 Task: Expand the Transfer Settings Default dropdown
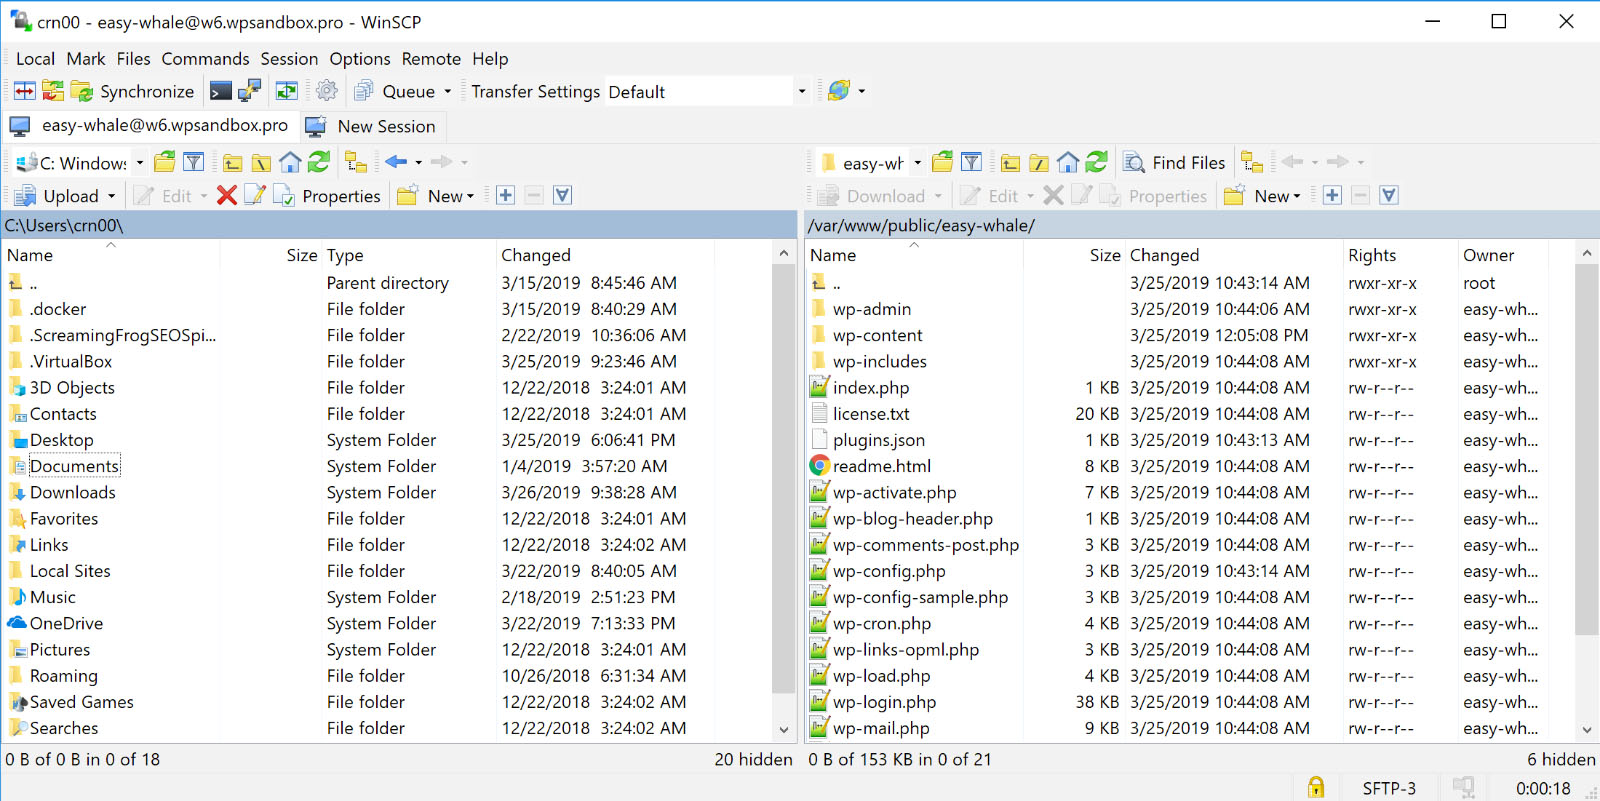pyautogui.click(x=801, y=92)
